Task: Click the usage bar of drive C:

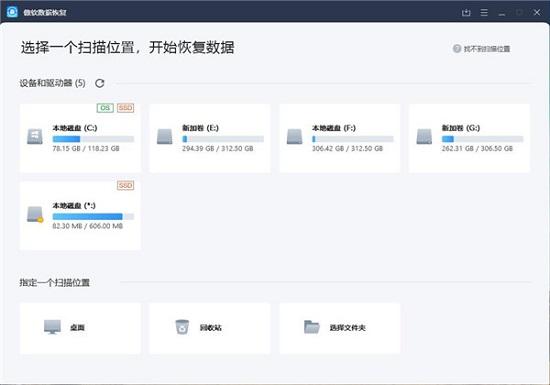Action: tap(93, 139)
